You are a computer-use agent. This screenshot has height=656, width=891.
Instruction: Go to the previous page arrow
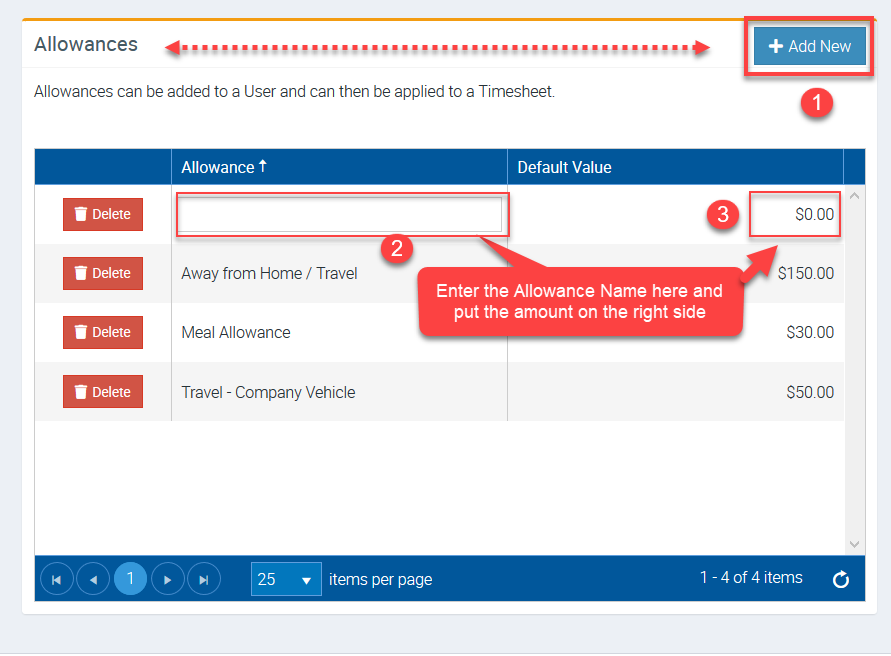click(93, 579)
